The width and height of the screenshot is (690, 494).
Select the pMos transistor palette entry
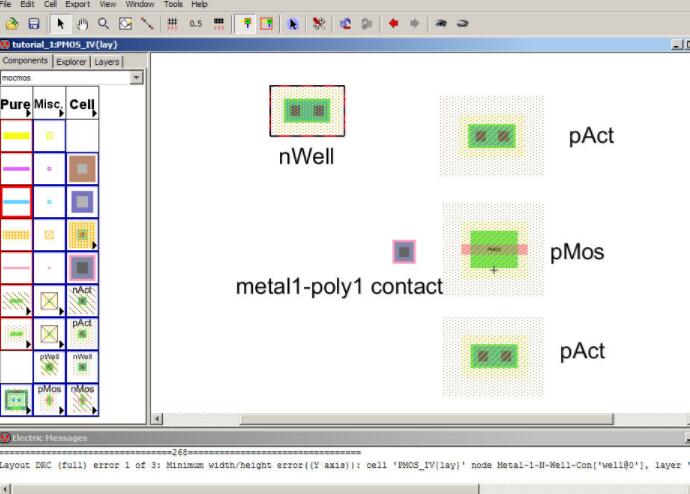click(49, 397)
